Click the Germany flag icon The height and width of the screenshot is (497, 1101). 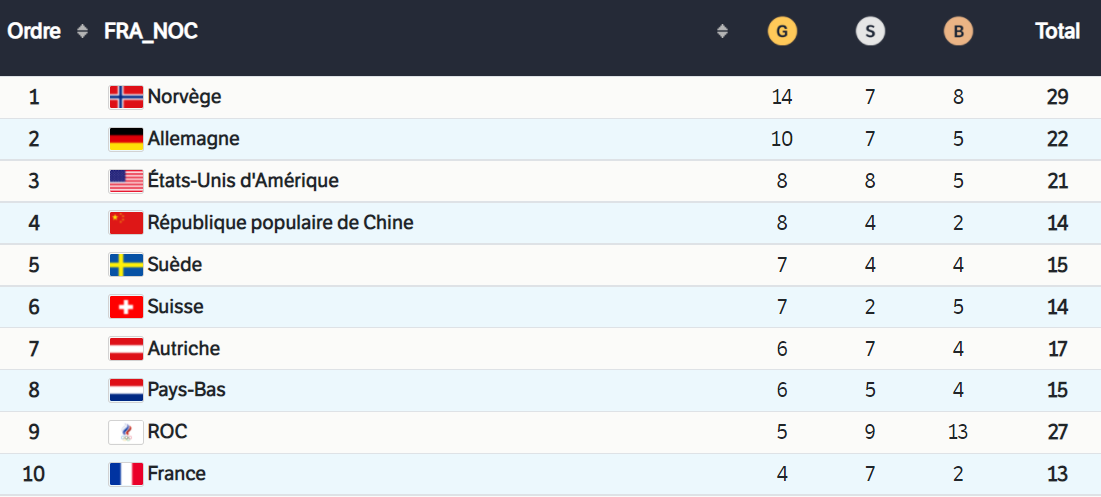coord(126,139)
